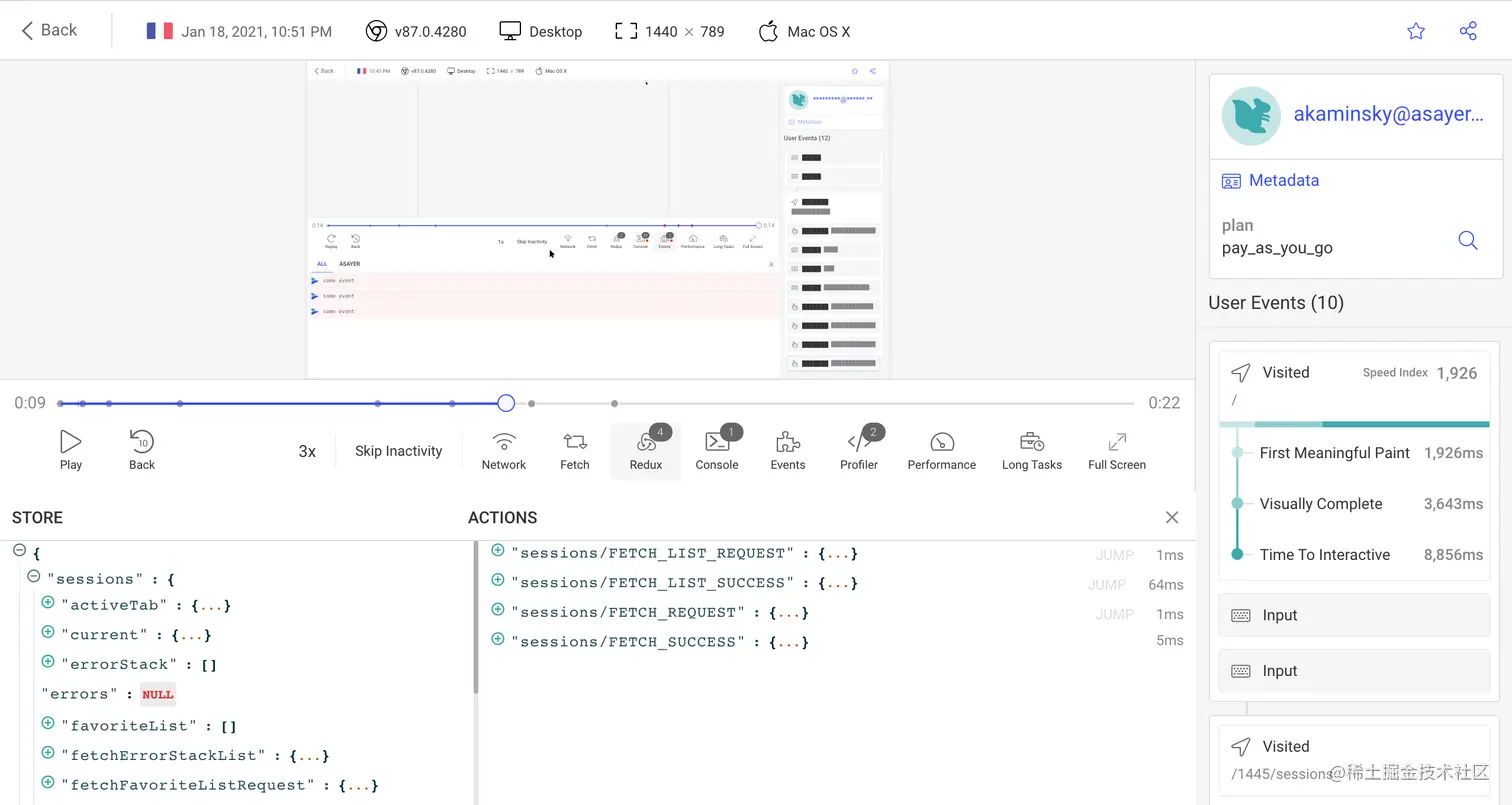Jump to the last event marker on timeline

(x=614, y=404)
